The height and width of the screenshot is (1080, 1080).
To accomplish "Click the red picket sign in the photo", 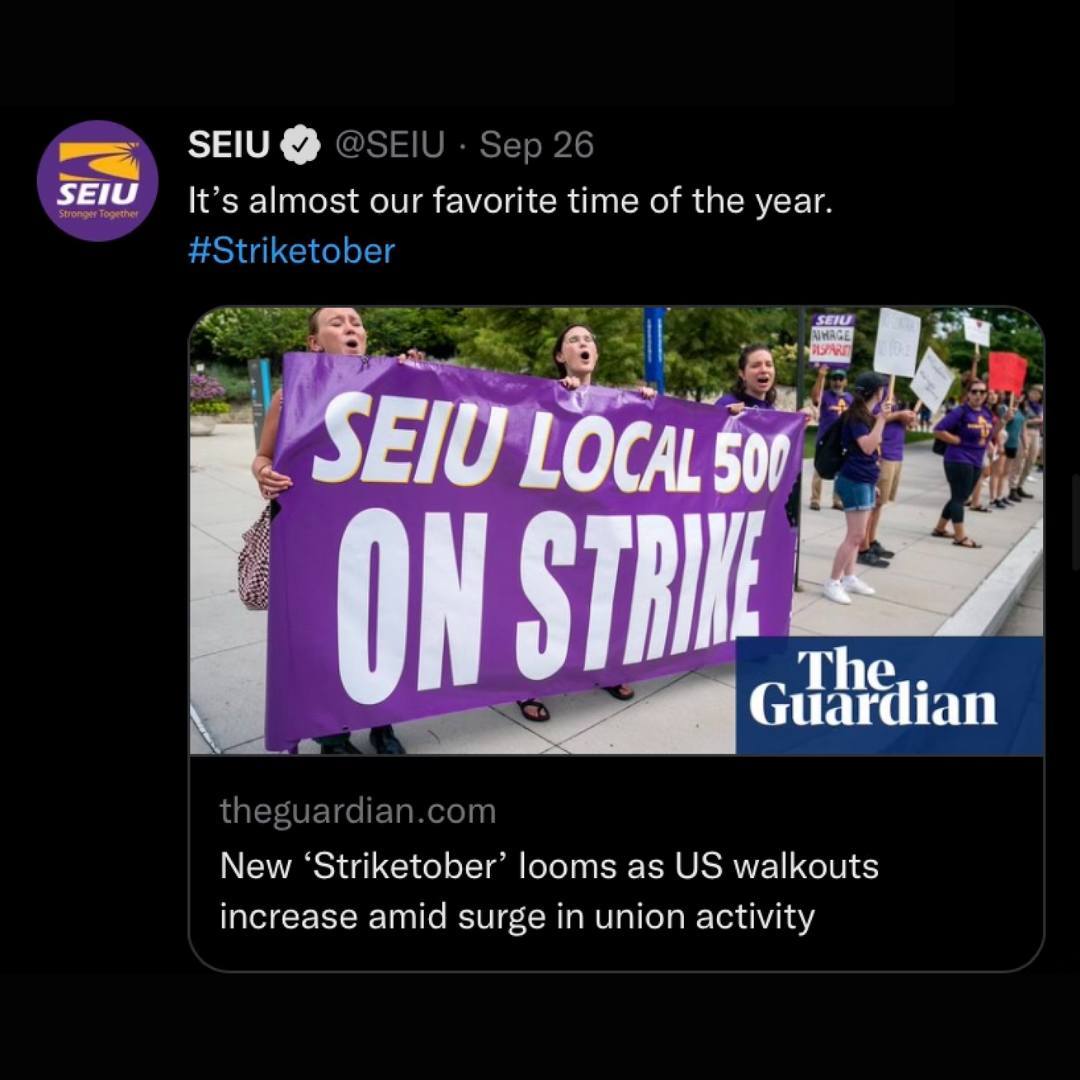I will [1007, 373].
